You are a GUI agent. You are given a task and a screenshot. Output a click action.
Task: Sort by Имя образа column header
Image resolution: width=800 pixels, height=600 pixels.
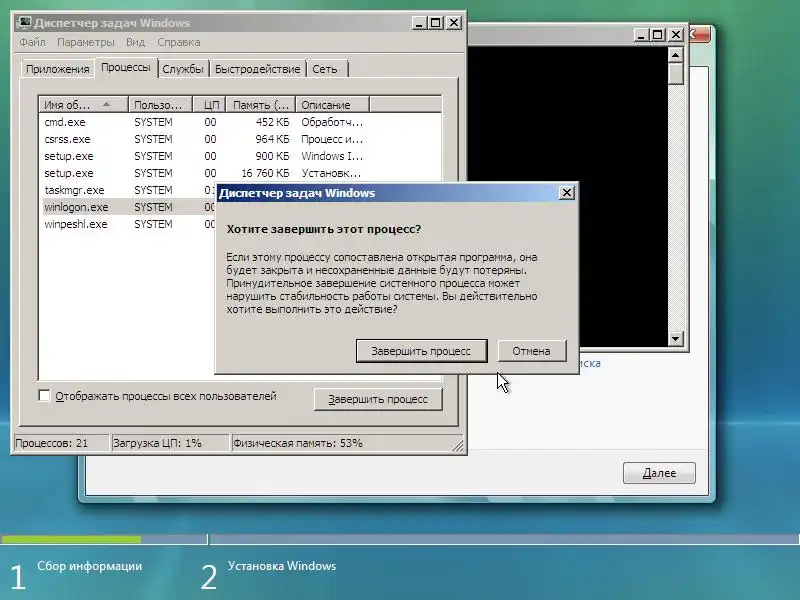(83, 105)
